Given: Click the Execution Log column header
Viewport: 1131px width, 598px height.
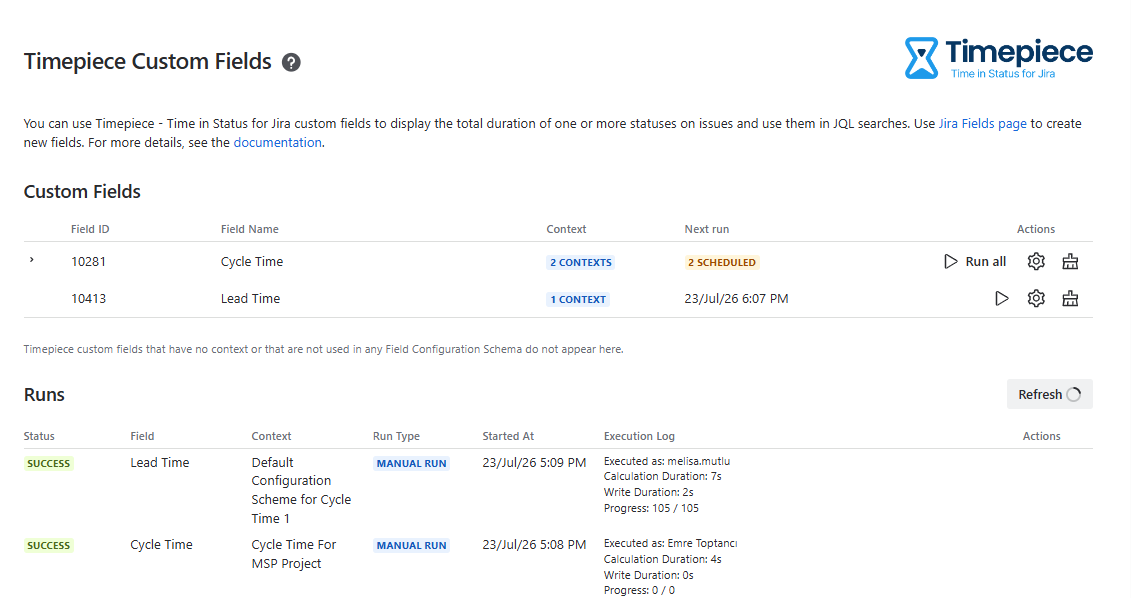Looking at the screenshot, I should 639,436.
